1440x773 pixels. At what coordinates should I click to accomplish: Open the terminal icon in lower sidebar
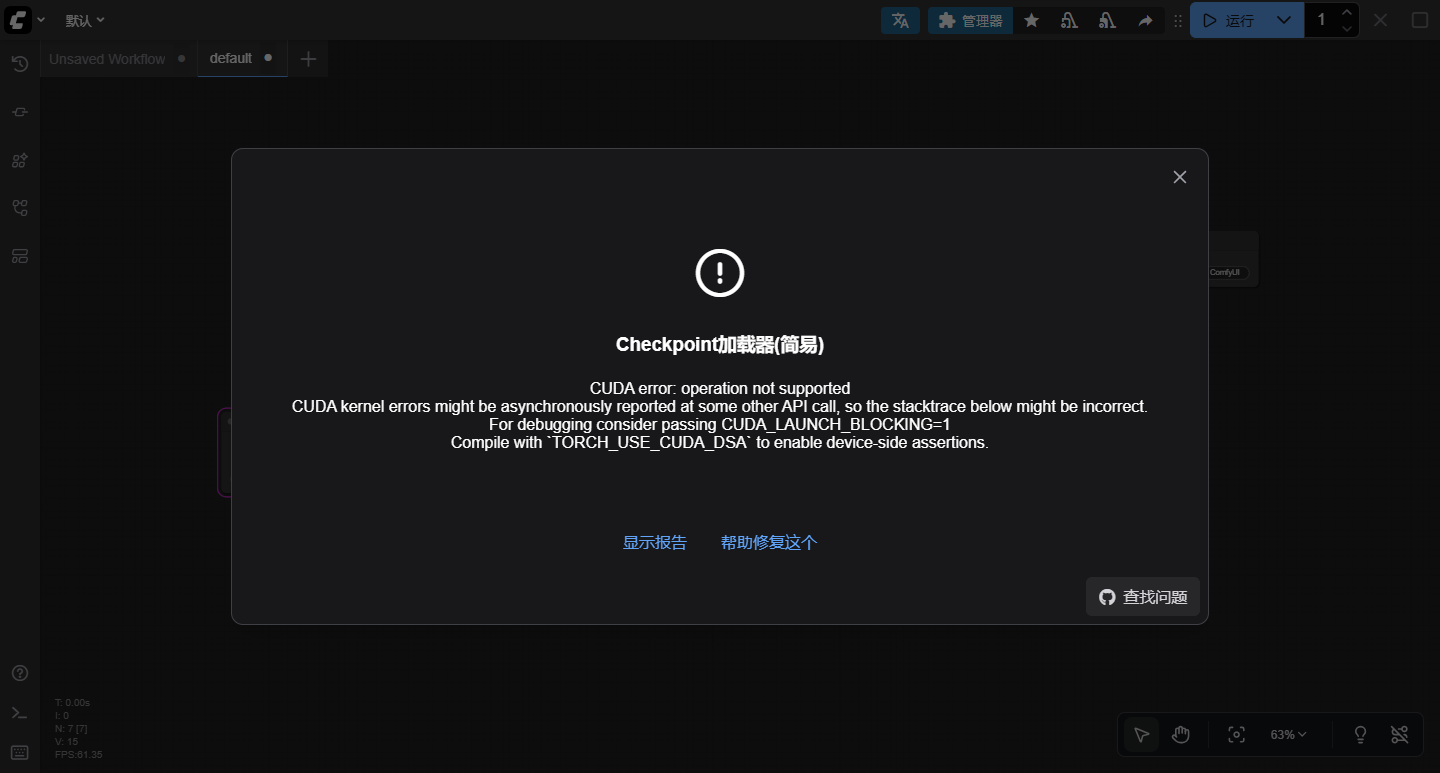click(19, 712)
